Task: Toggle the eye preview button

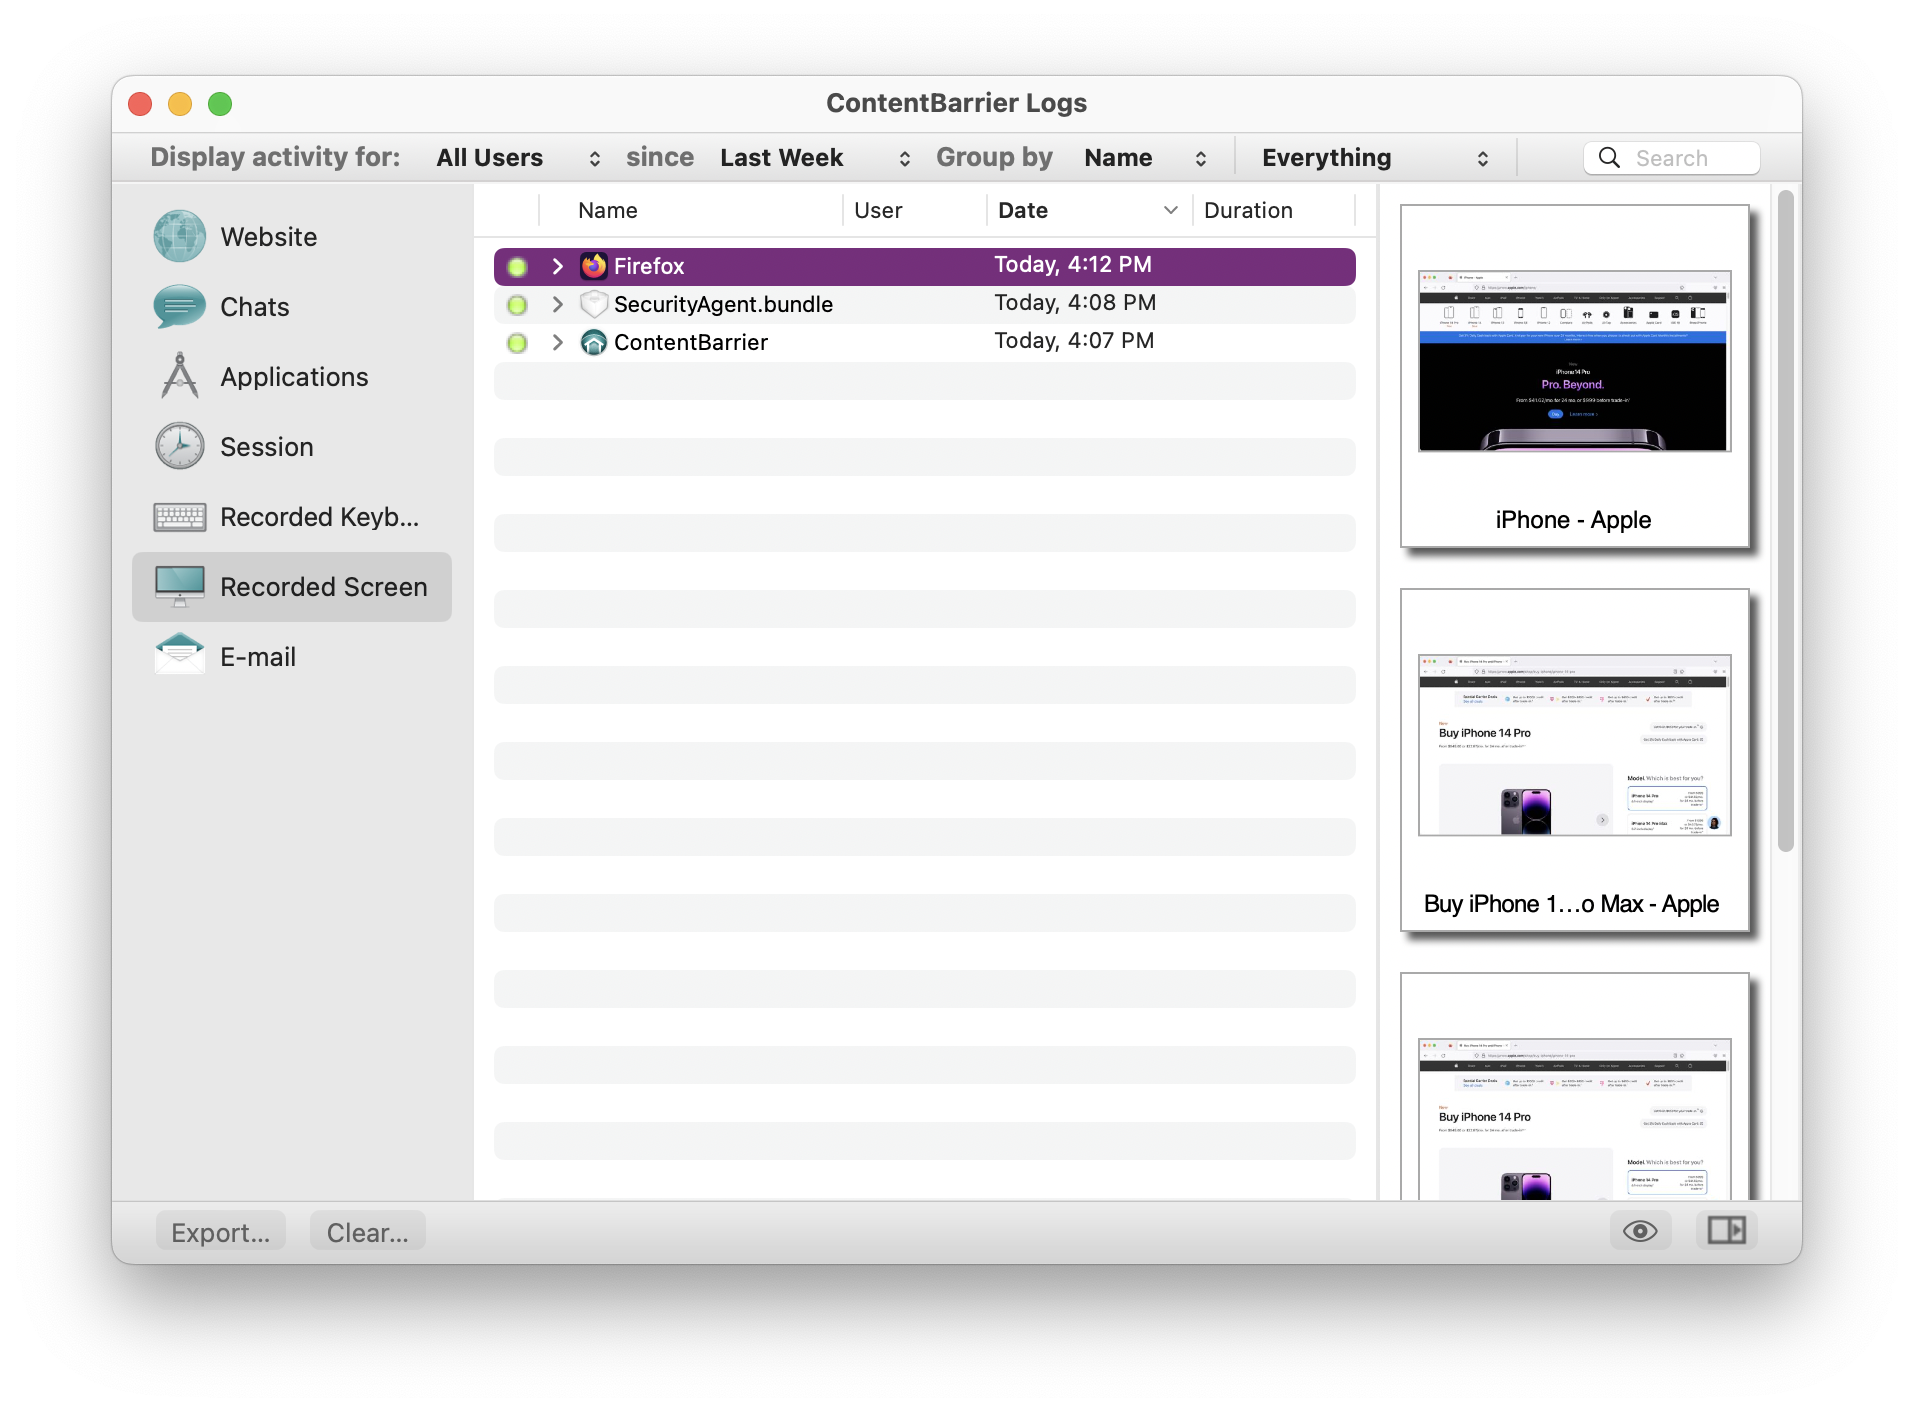Action: click(x=1640, y=1231)
